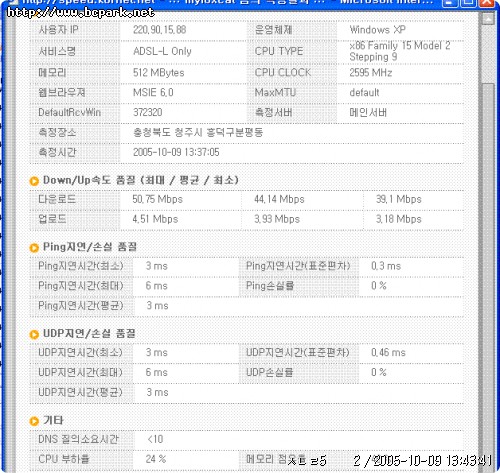The height and width of the screenshot is (473, 500).
Task: Click the UDP지연/손실 품질 section heading
Action: pos(89,334)
